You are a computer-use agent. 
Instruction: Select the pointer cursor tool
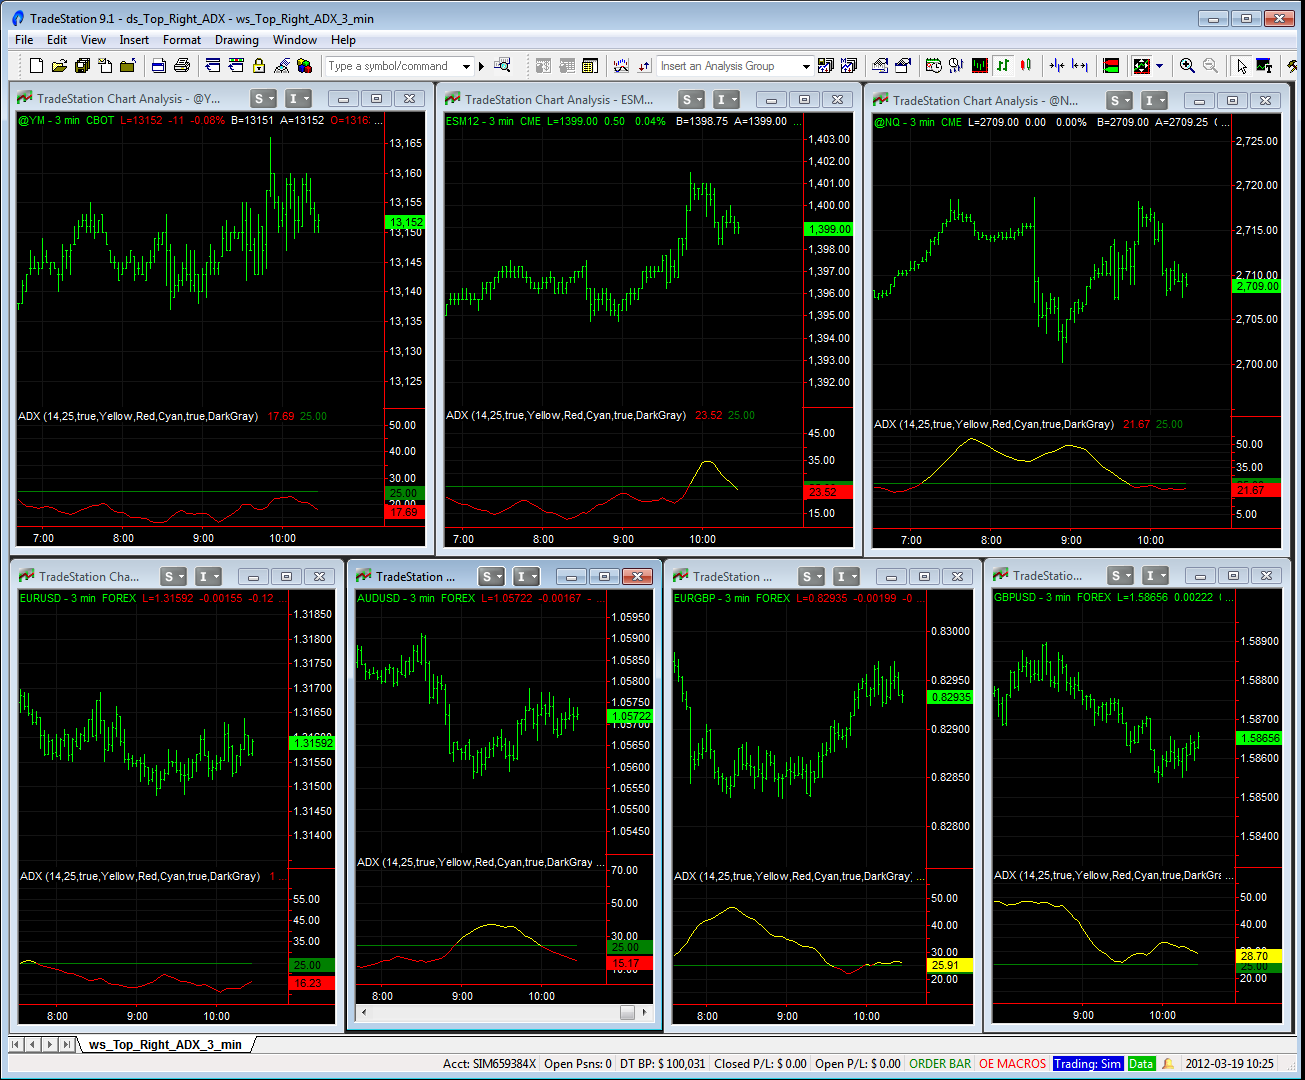1241,66
